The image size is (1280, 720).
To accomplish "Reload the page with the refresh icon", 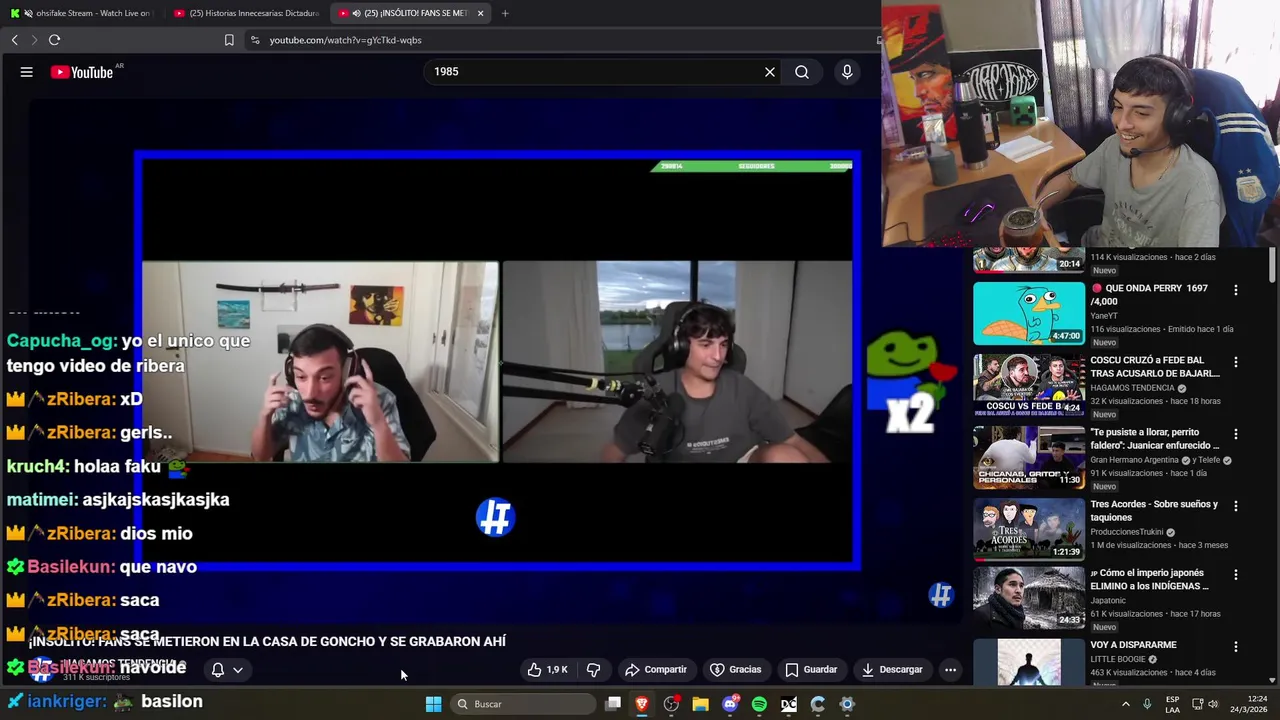I will point(54,40).
